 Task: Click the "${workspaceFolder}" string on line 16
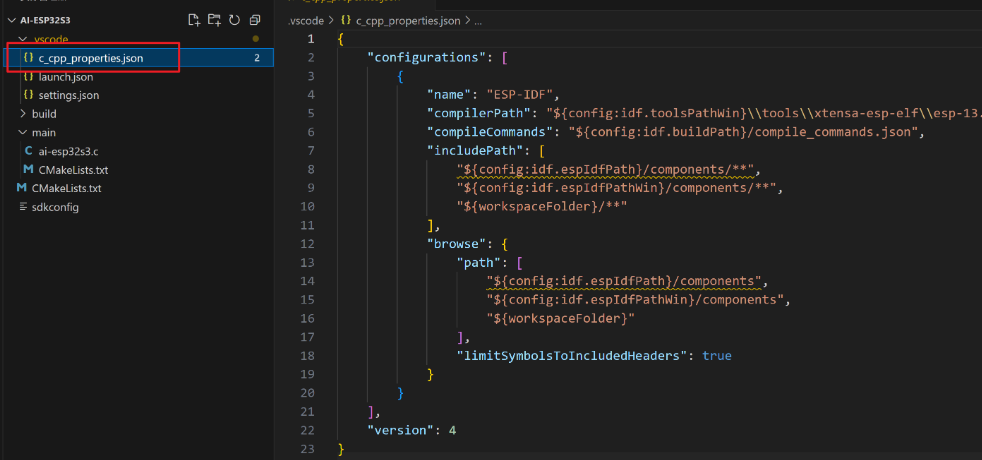click(x=561, y=319)
